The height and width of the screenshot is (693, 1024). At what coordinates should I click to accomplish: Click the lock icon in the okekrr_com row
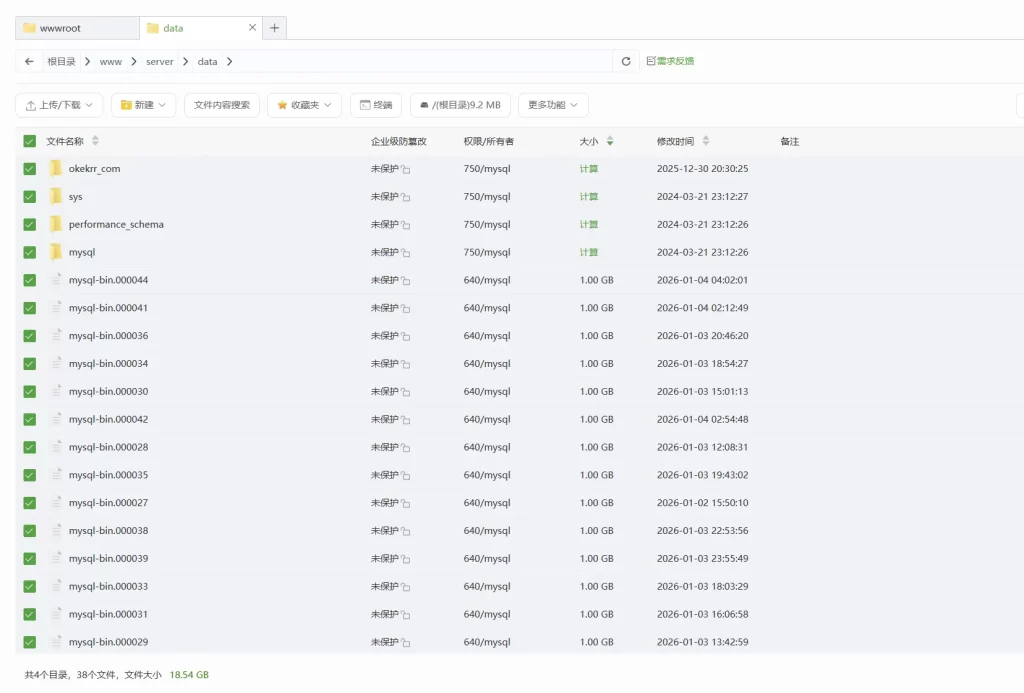point(406,170)
